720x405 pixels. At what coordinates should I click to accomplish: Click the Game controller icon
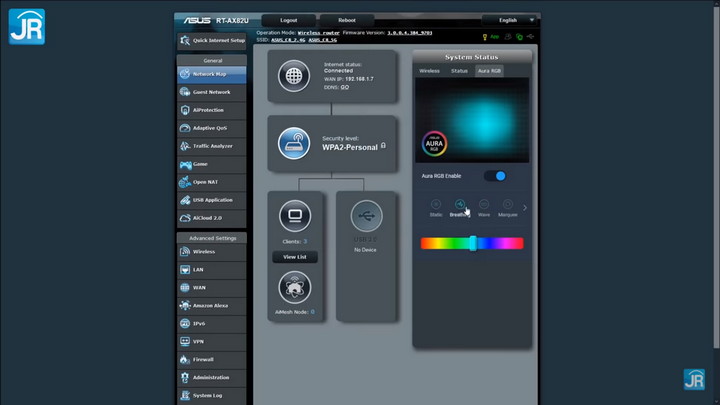(x=186, y=164)
